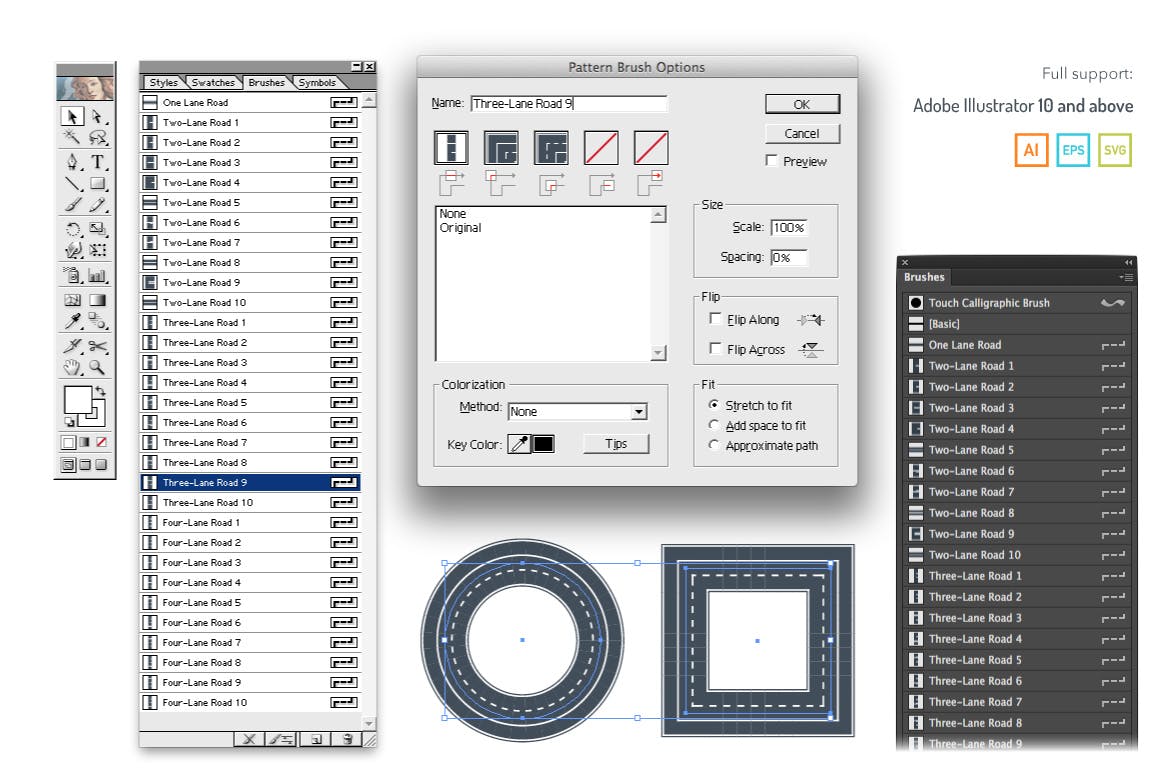Switch to the Swatches tab

(x=214, y=83)
